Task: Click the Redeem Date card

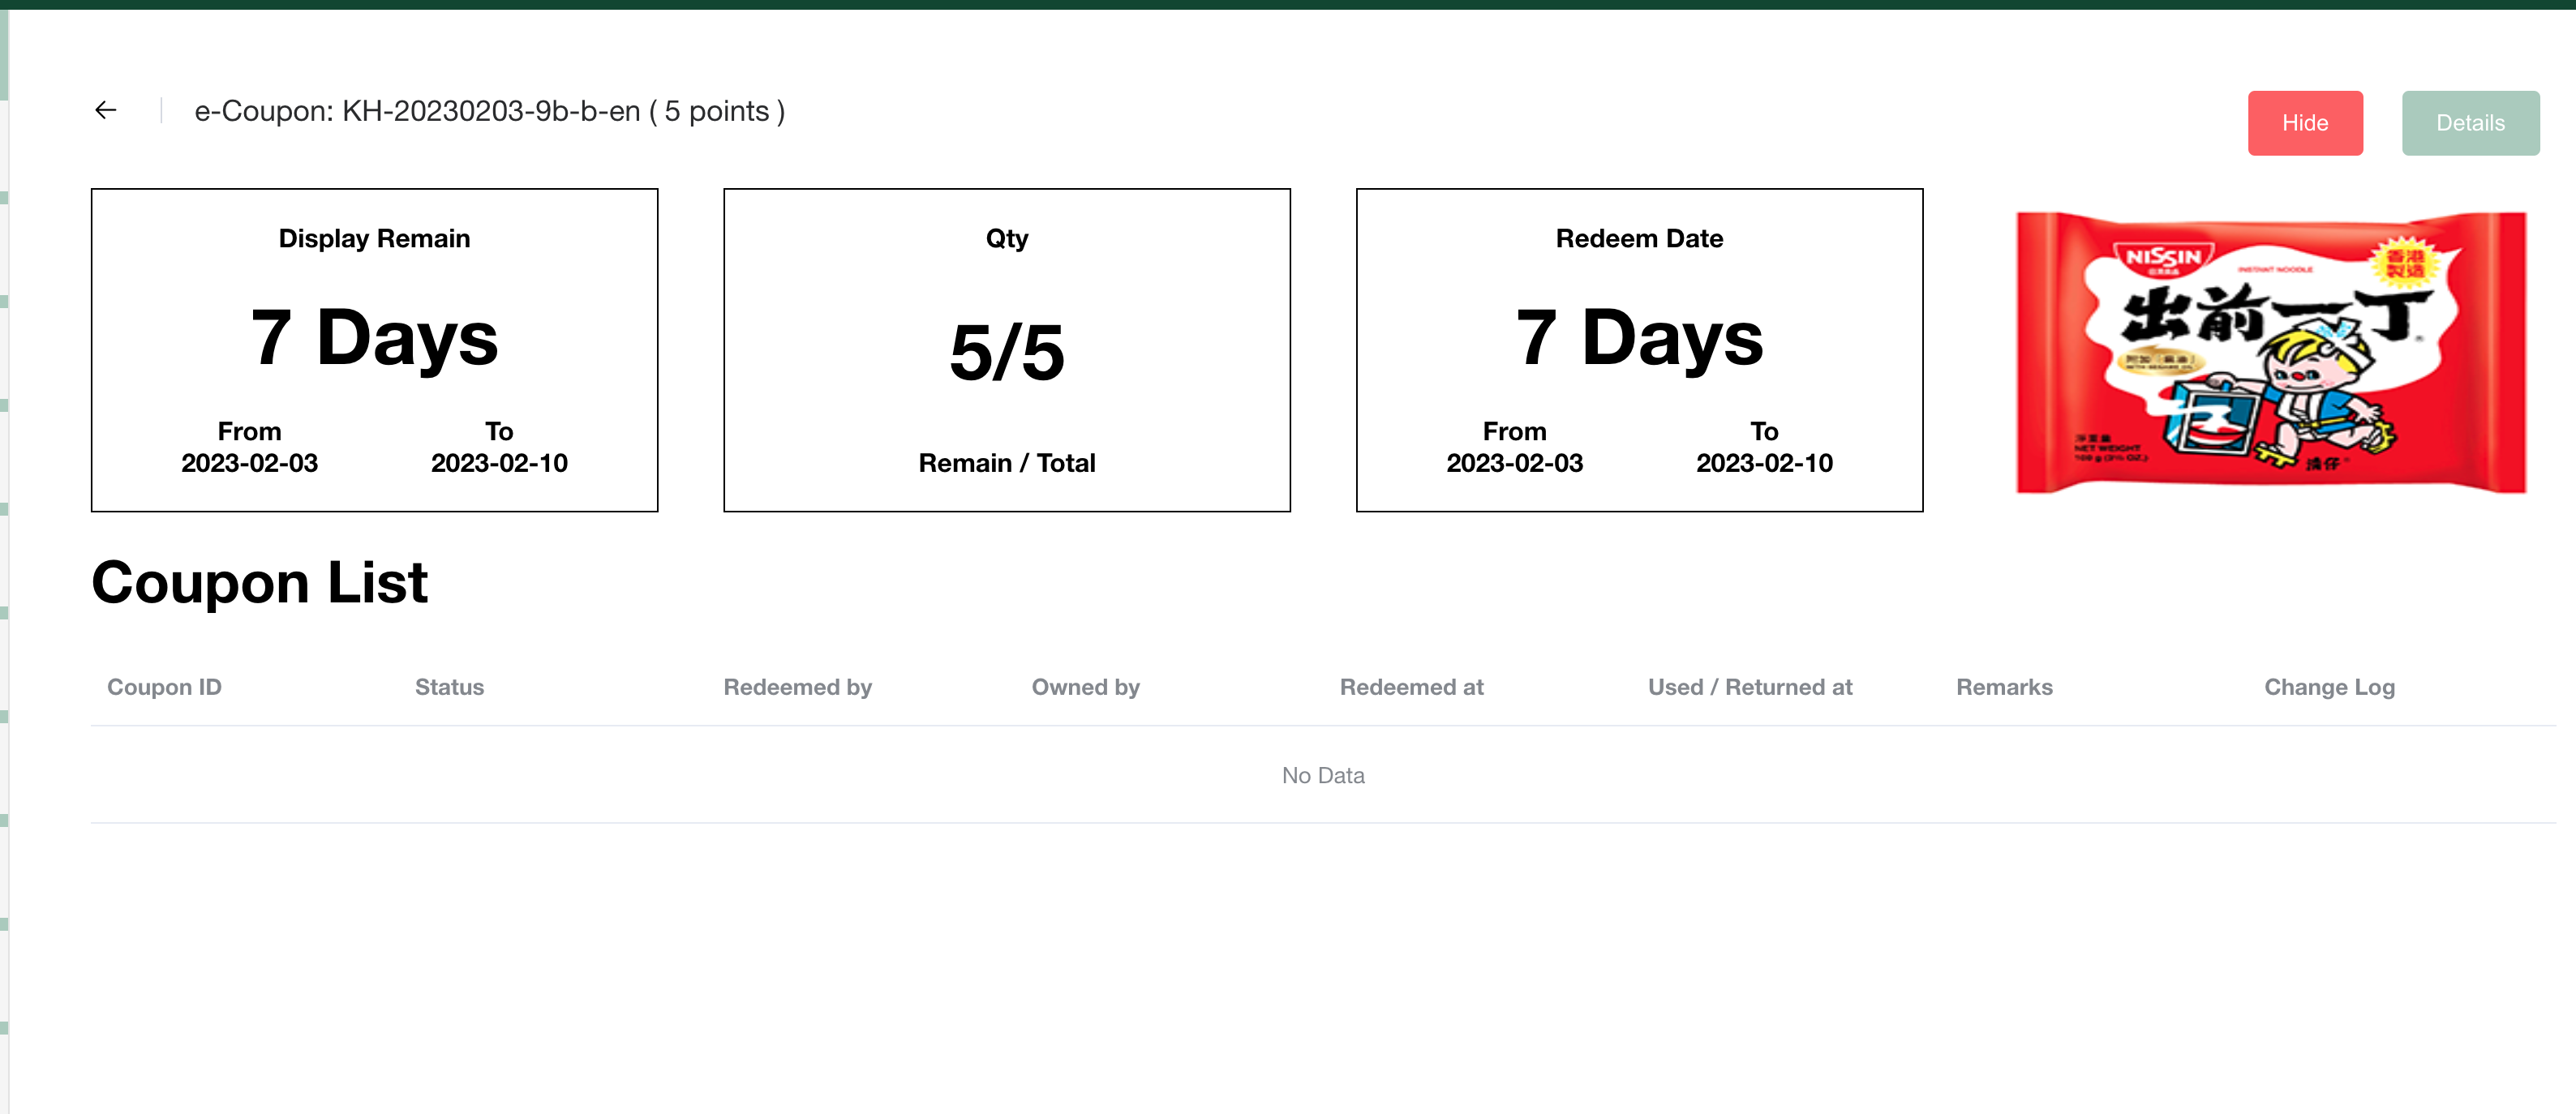Action: [x=1638, y=349]
